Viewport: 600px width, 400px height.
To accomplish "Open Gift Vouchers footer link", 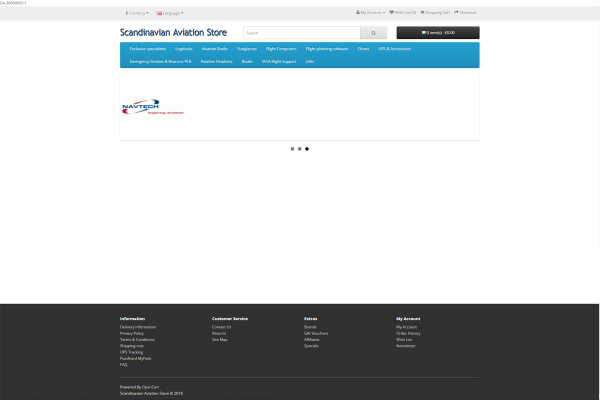I will pos(316,333).
